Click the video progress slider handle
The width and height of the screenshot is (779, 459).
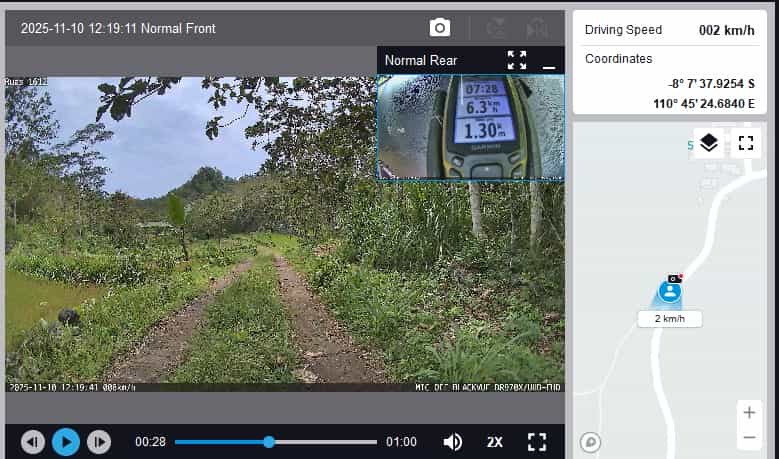point(269,441)
